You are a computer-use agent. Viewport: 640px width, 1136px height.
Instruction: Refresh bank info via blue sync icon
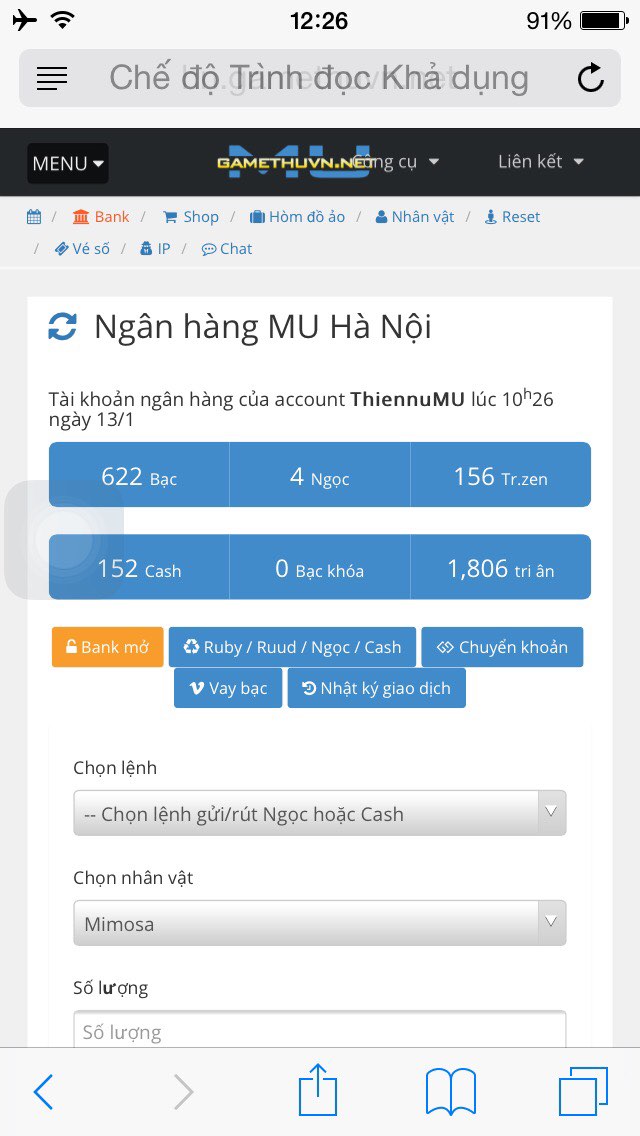point(62,327)
